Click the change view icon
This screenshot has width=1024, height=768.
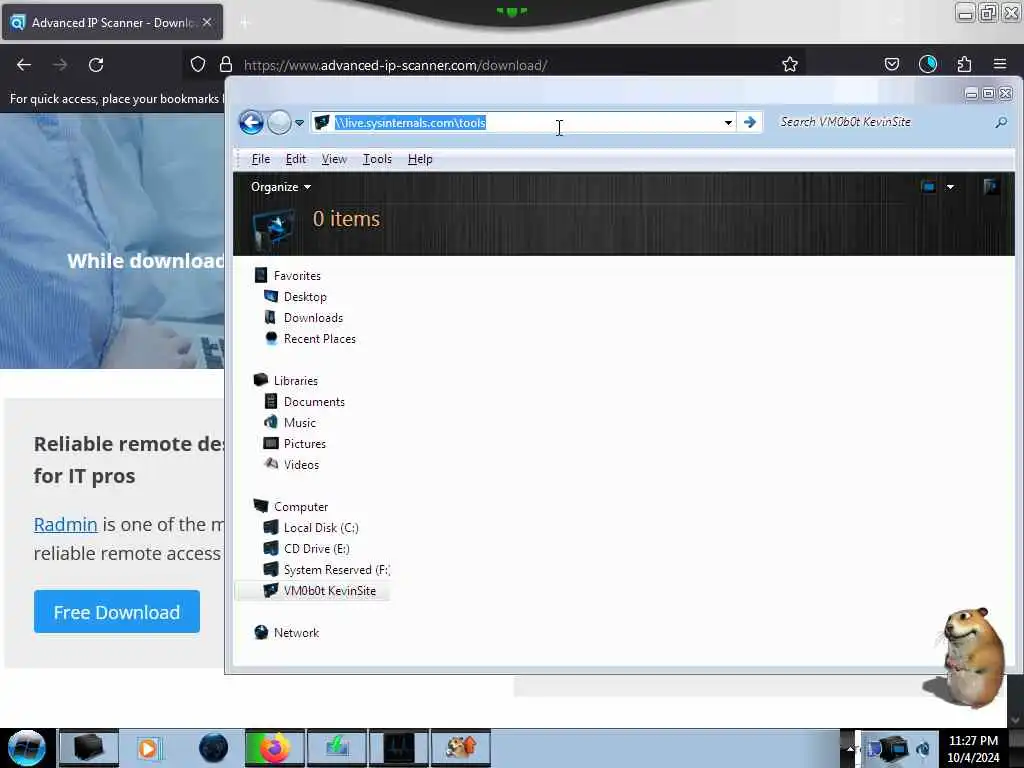point(928,187)
